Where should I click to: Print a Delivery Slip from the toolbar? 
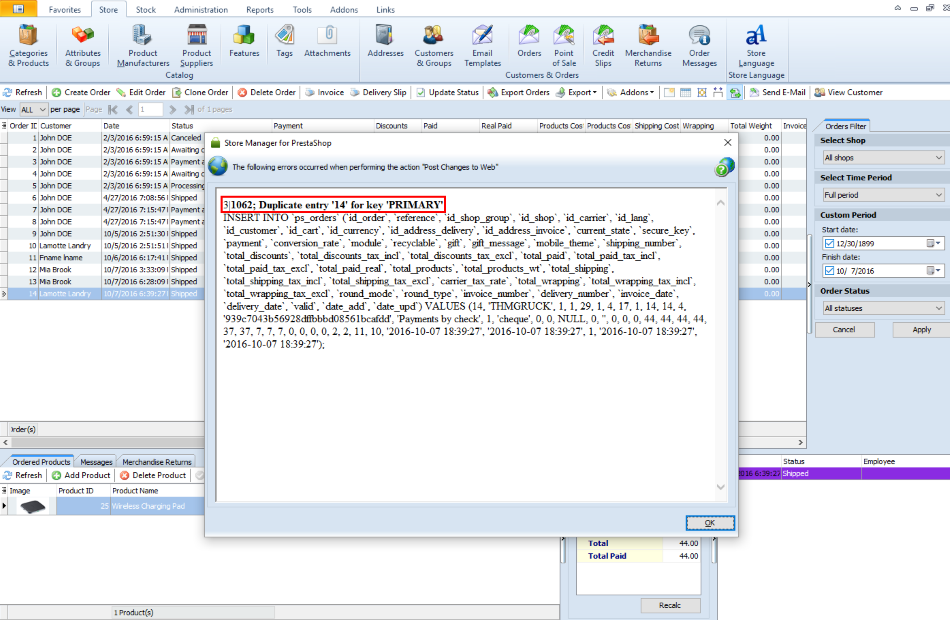click(378, 92)
